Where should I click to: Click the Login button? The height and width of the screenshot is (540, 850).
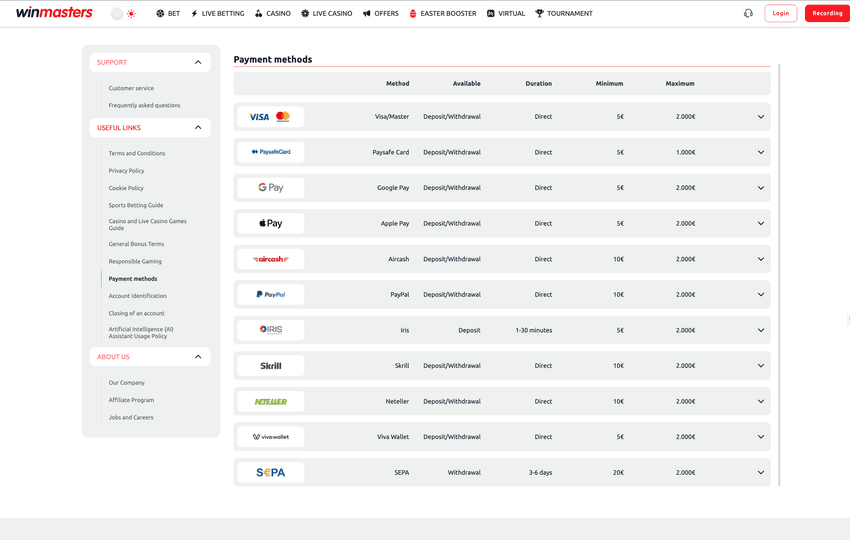[781, 13]
